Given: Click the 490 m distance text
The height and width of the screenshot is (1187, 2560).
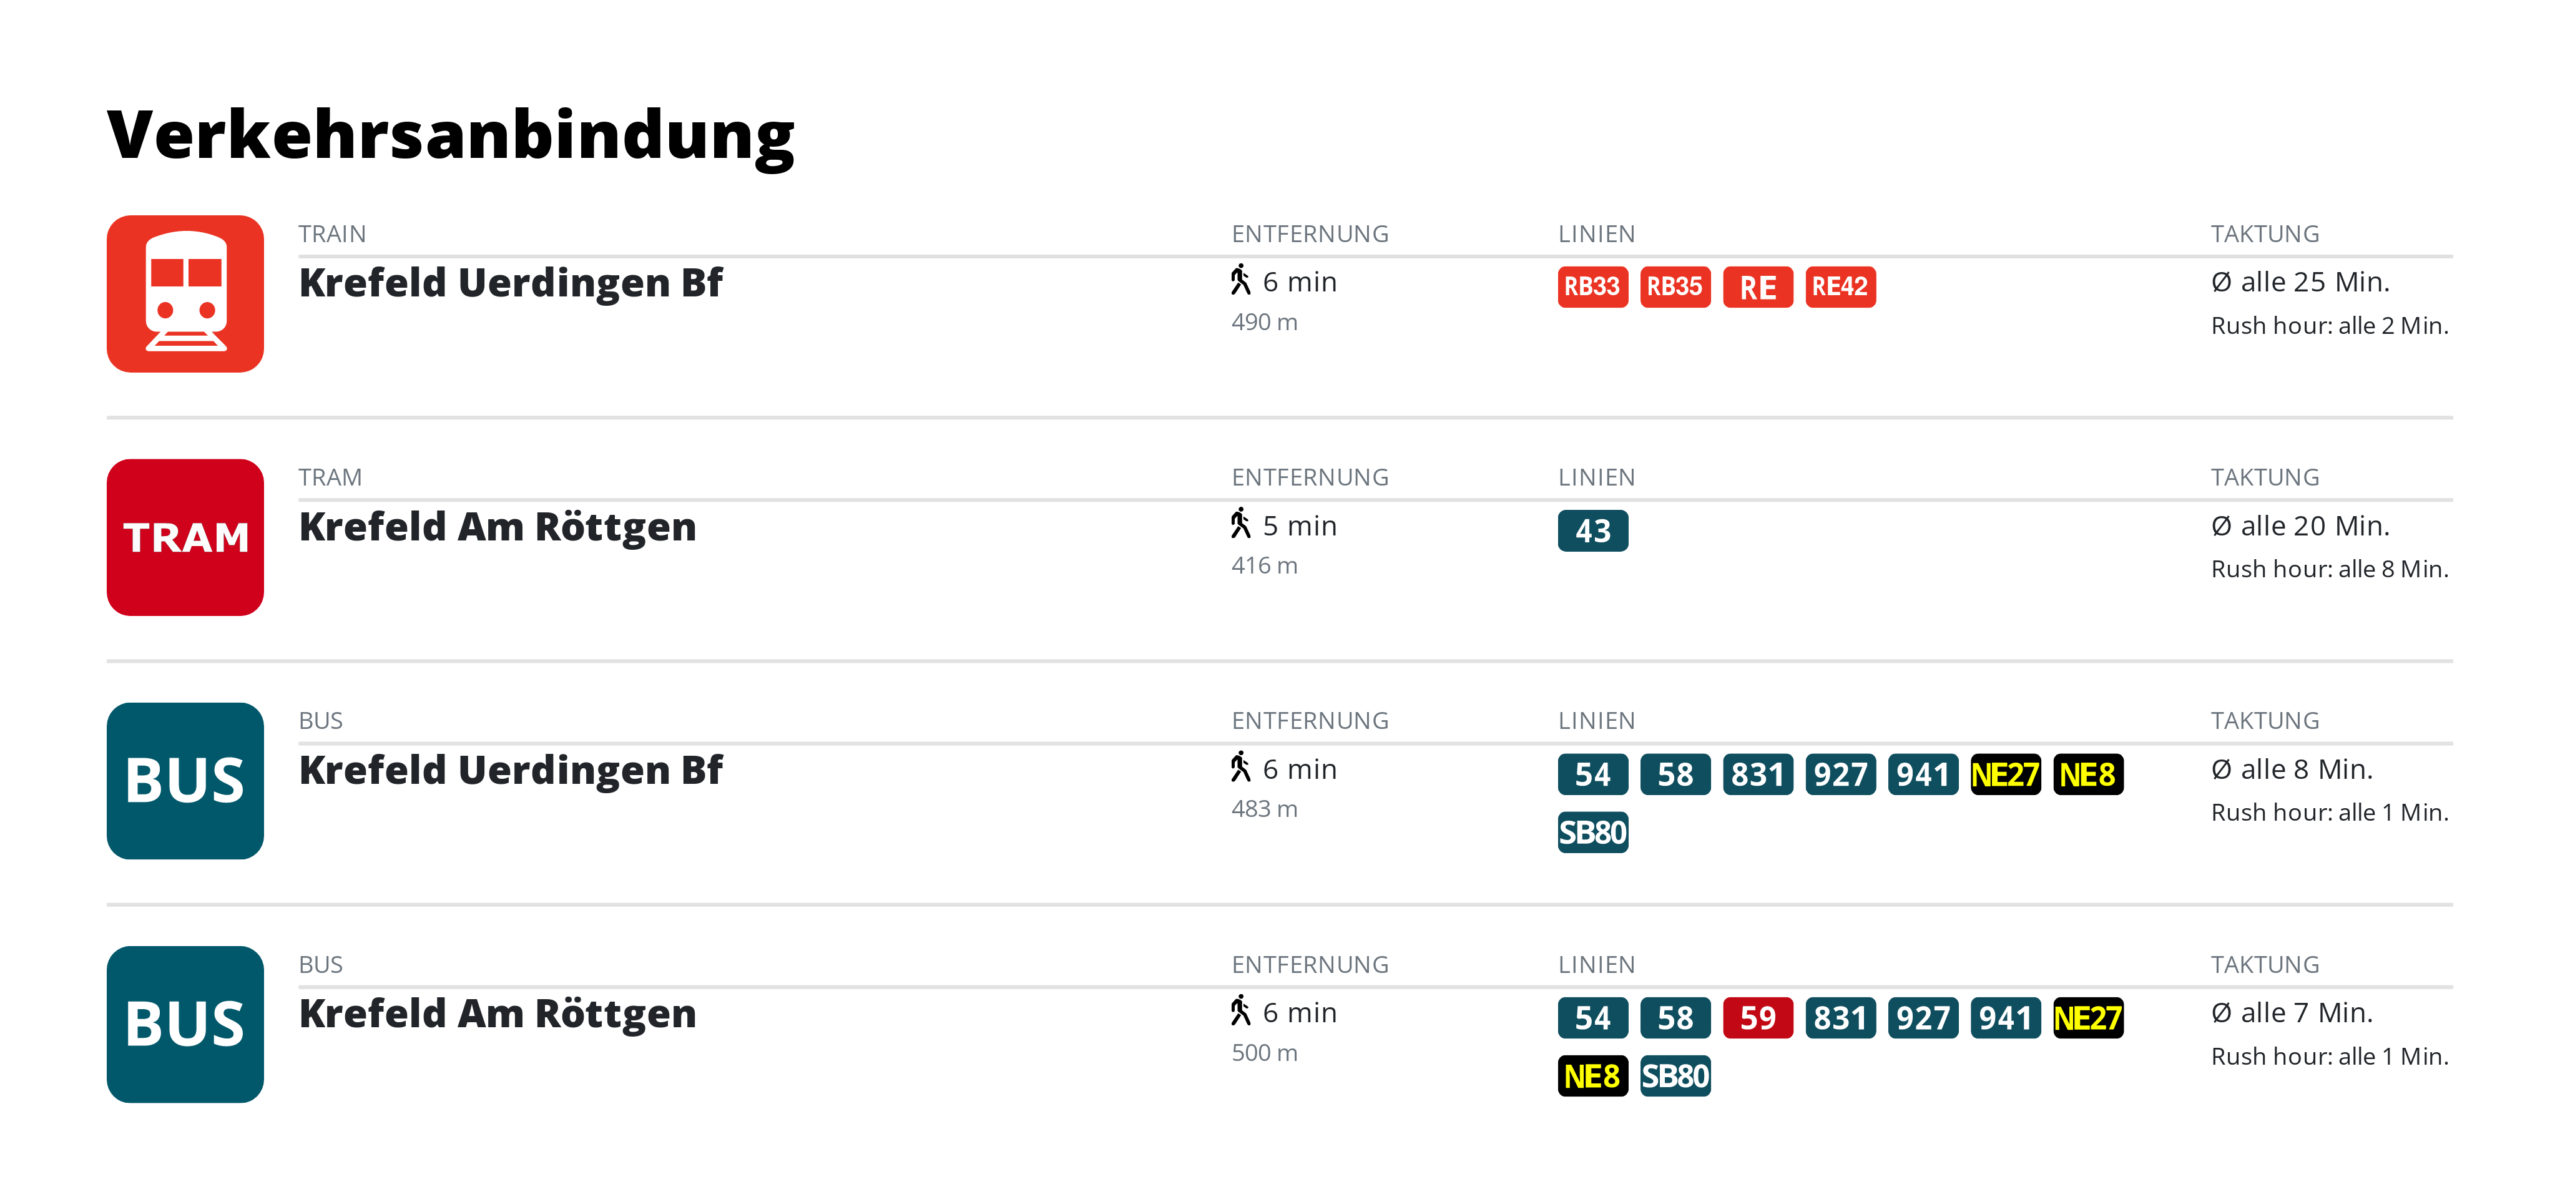Looking at the screenshot, I should pos(1264,322).
